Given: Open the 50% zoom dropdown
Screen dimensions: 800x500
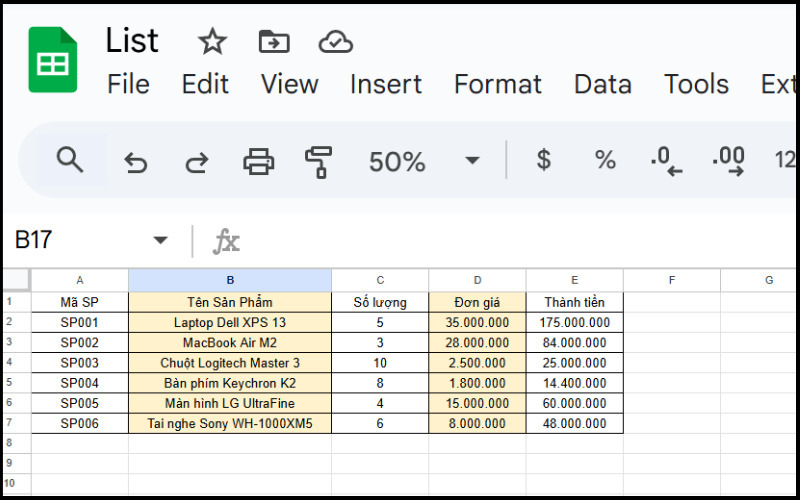Looking at the screenshot, I should pos(472,161).
